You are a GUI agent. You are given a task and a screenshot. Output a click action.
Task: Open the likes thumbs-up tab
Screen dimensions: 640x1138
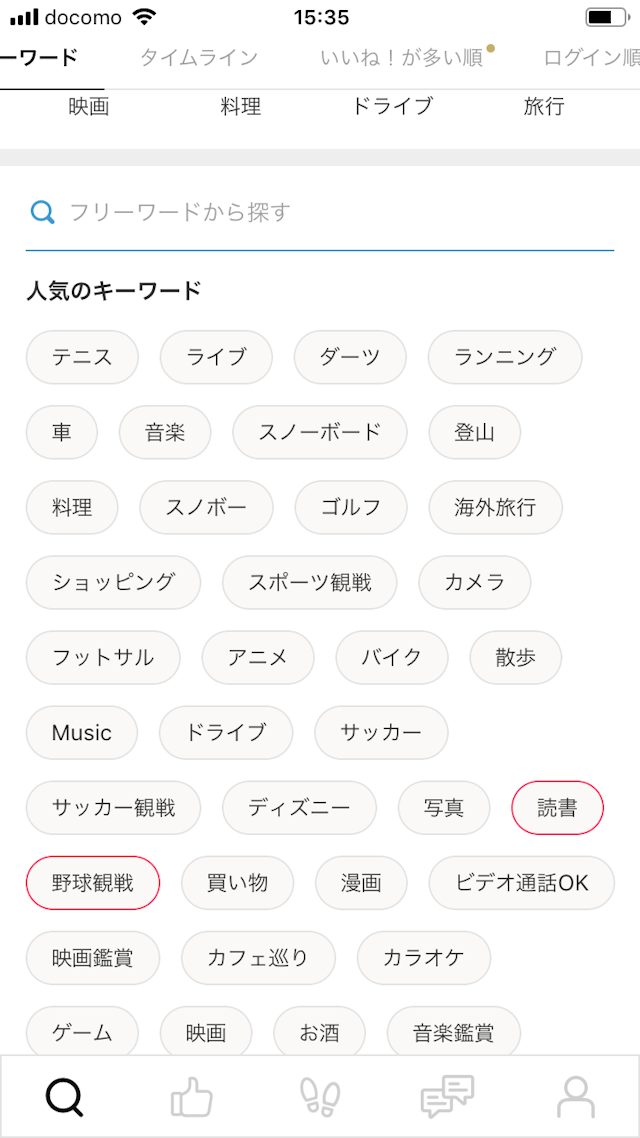pyautogui.click(x=192, y=1097)
